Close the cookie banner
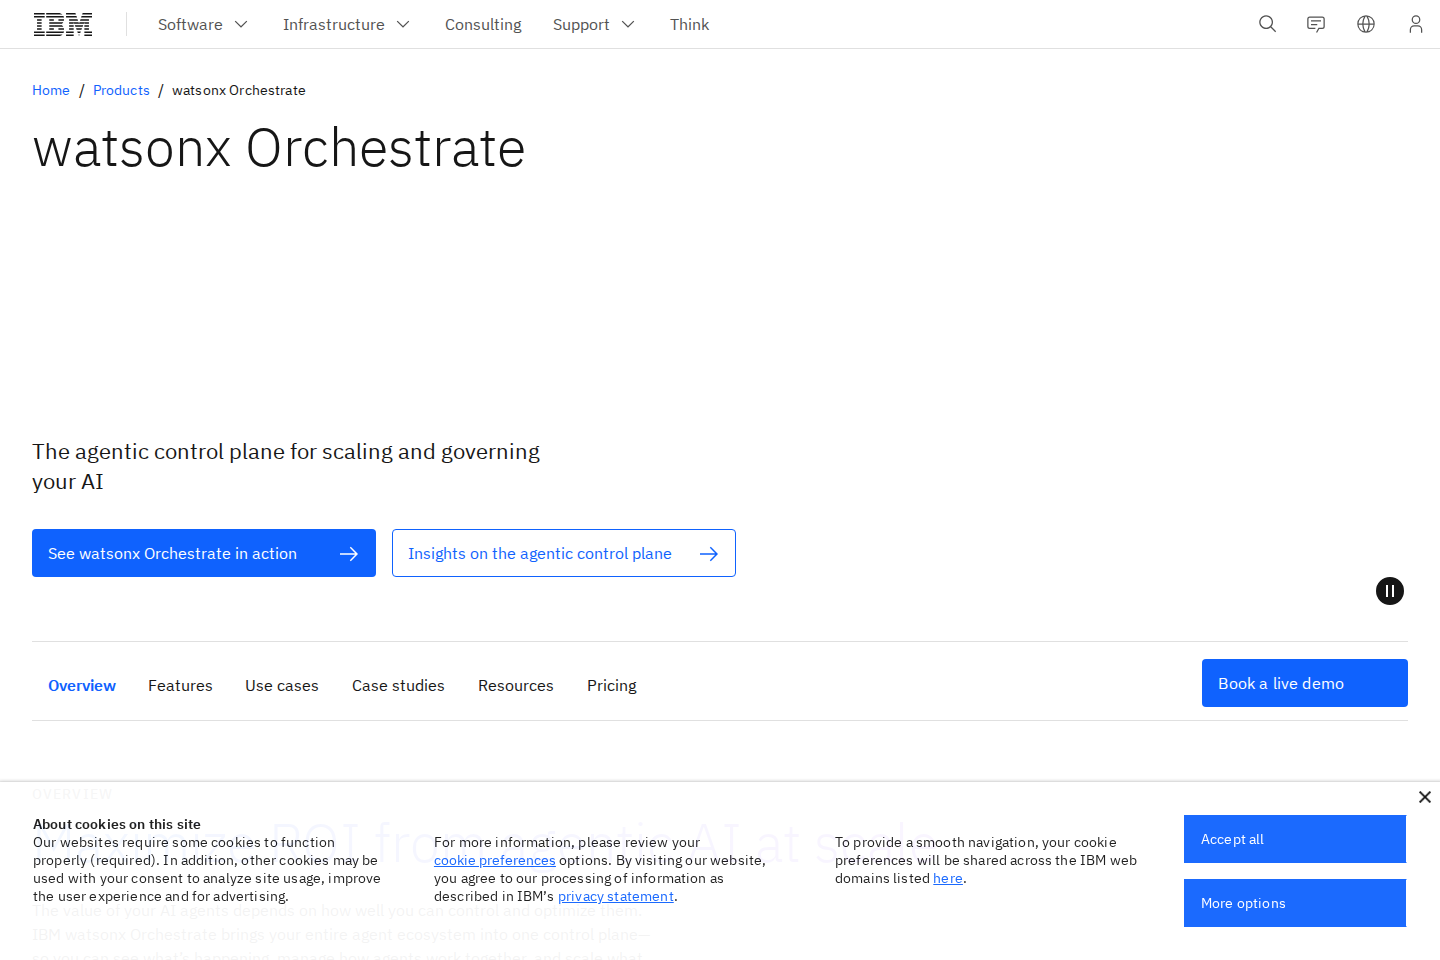Image resolution: width=1440 pixels, height=960 pixels. tap(1425, 797)
